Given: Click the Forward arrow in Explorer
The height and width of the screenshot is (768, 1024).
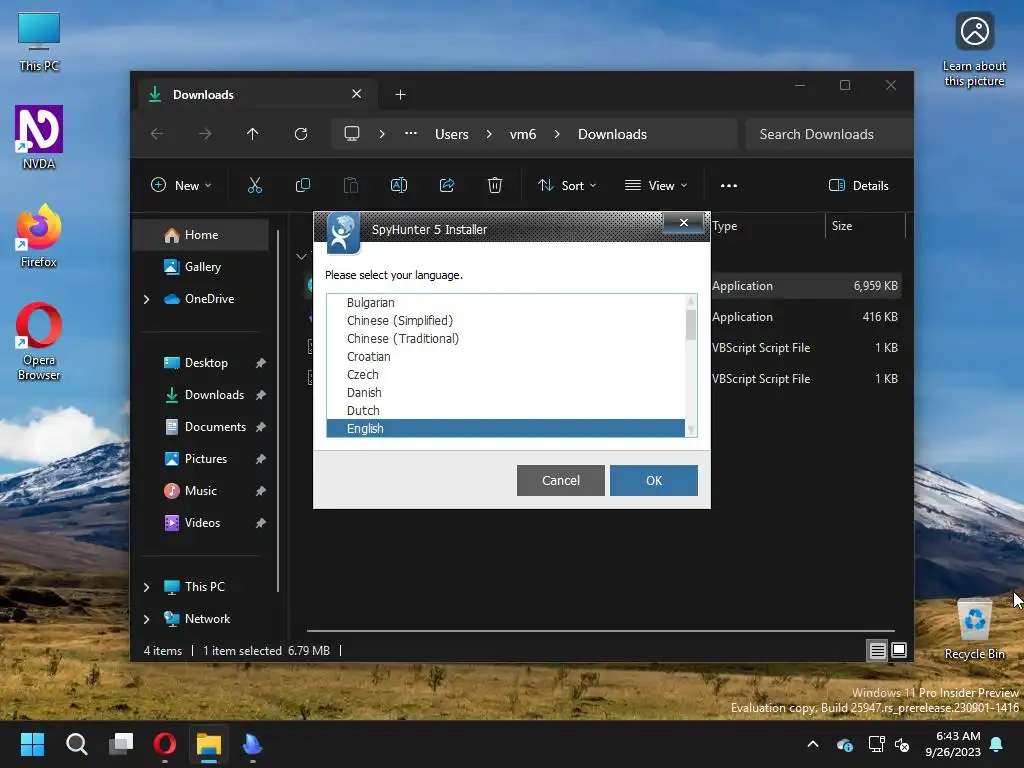Looking at the screenshot, I should (205, 134).
